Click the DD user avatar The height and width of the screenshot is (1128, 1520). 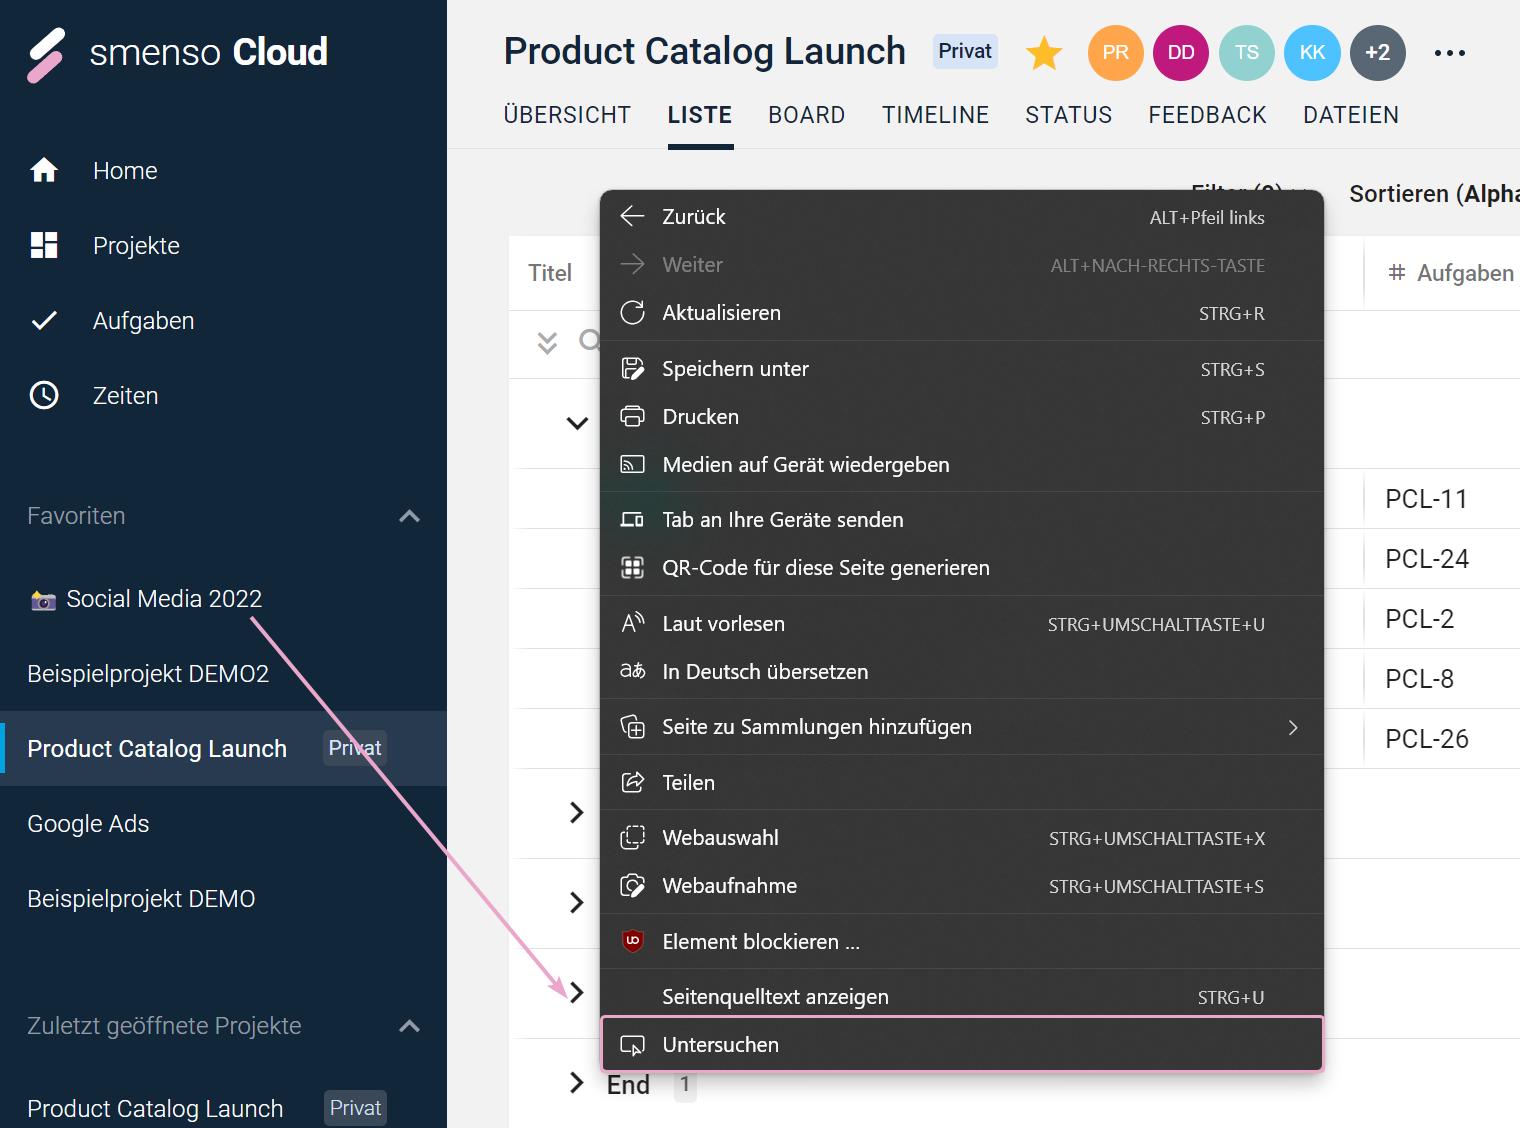coord(1181,53)
